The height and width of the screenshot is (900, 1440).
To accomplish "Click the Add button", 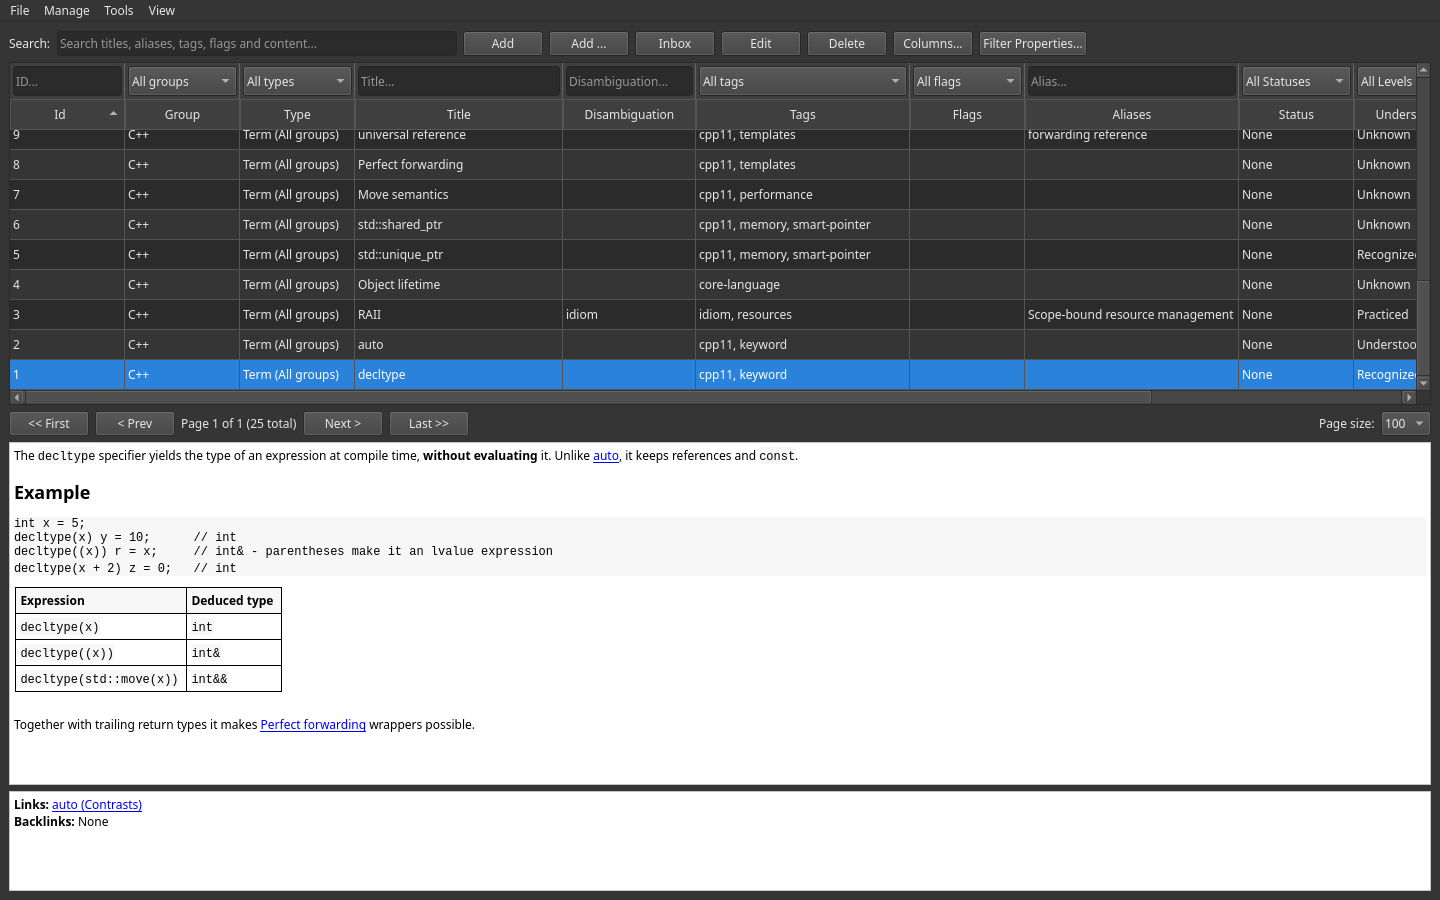I will click(x=503, y=44).
